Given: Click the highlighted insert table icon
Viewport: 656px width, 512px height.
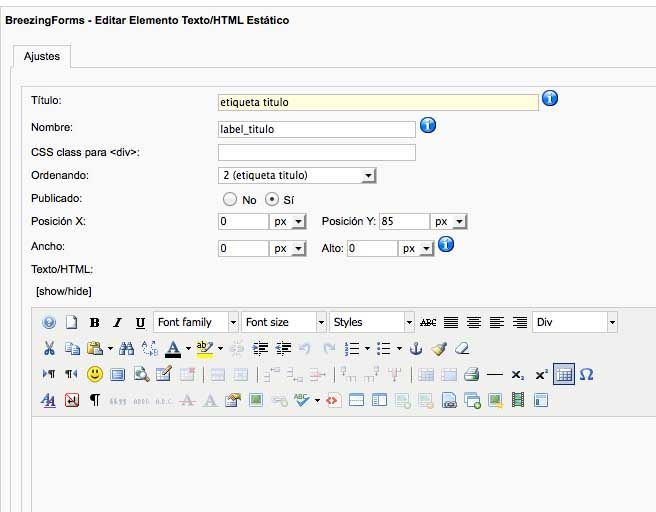Looking at the screenshot, I should (564, 374).
